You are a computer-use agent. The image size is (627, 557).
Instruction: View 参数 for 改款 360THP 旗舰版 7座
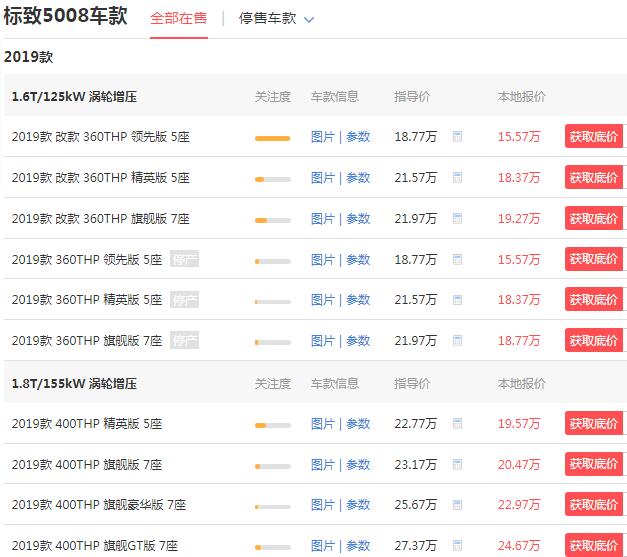pyautogui.click(x=358, y=219)
